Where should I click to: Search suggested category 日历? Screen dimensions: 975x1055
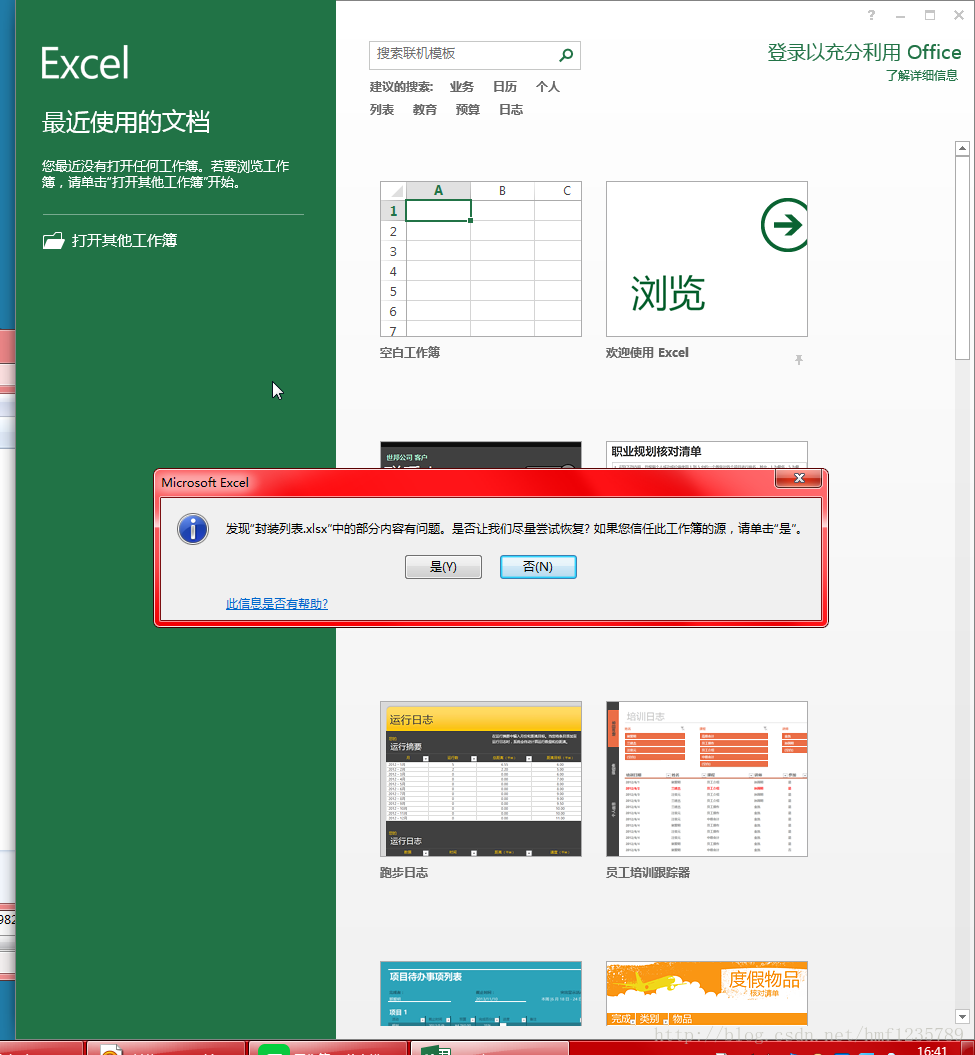(x=505, y=87)
